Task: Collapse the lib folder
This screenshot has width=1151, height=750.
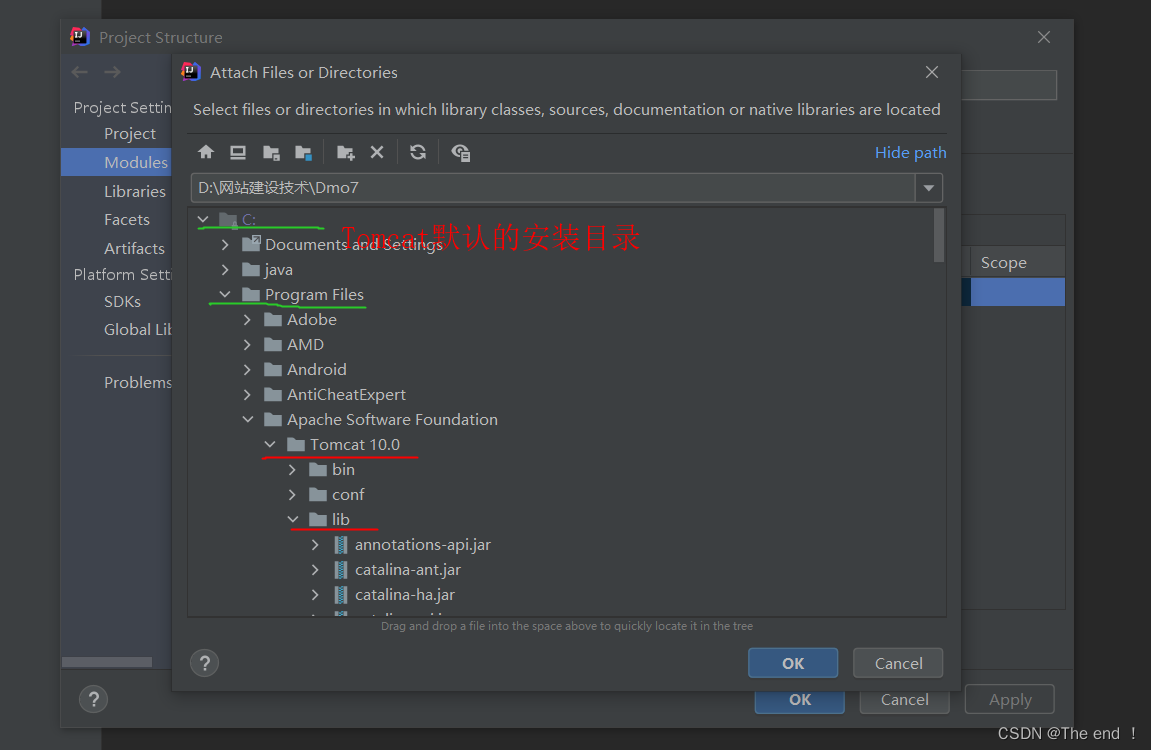Action: click(x=293, y=519)
